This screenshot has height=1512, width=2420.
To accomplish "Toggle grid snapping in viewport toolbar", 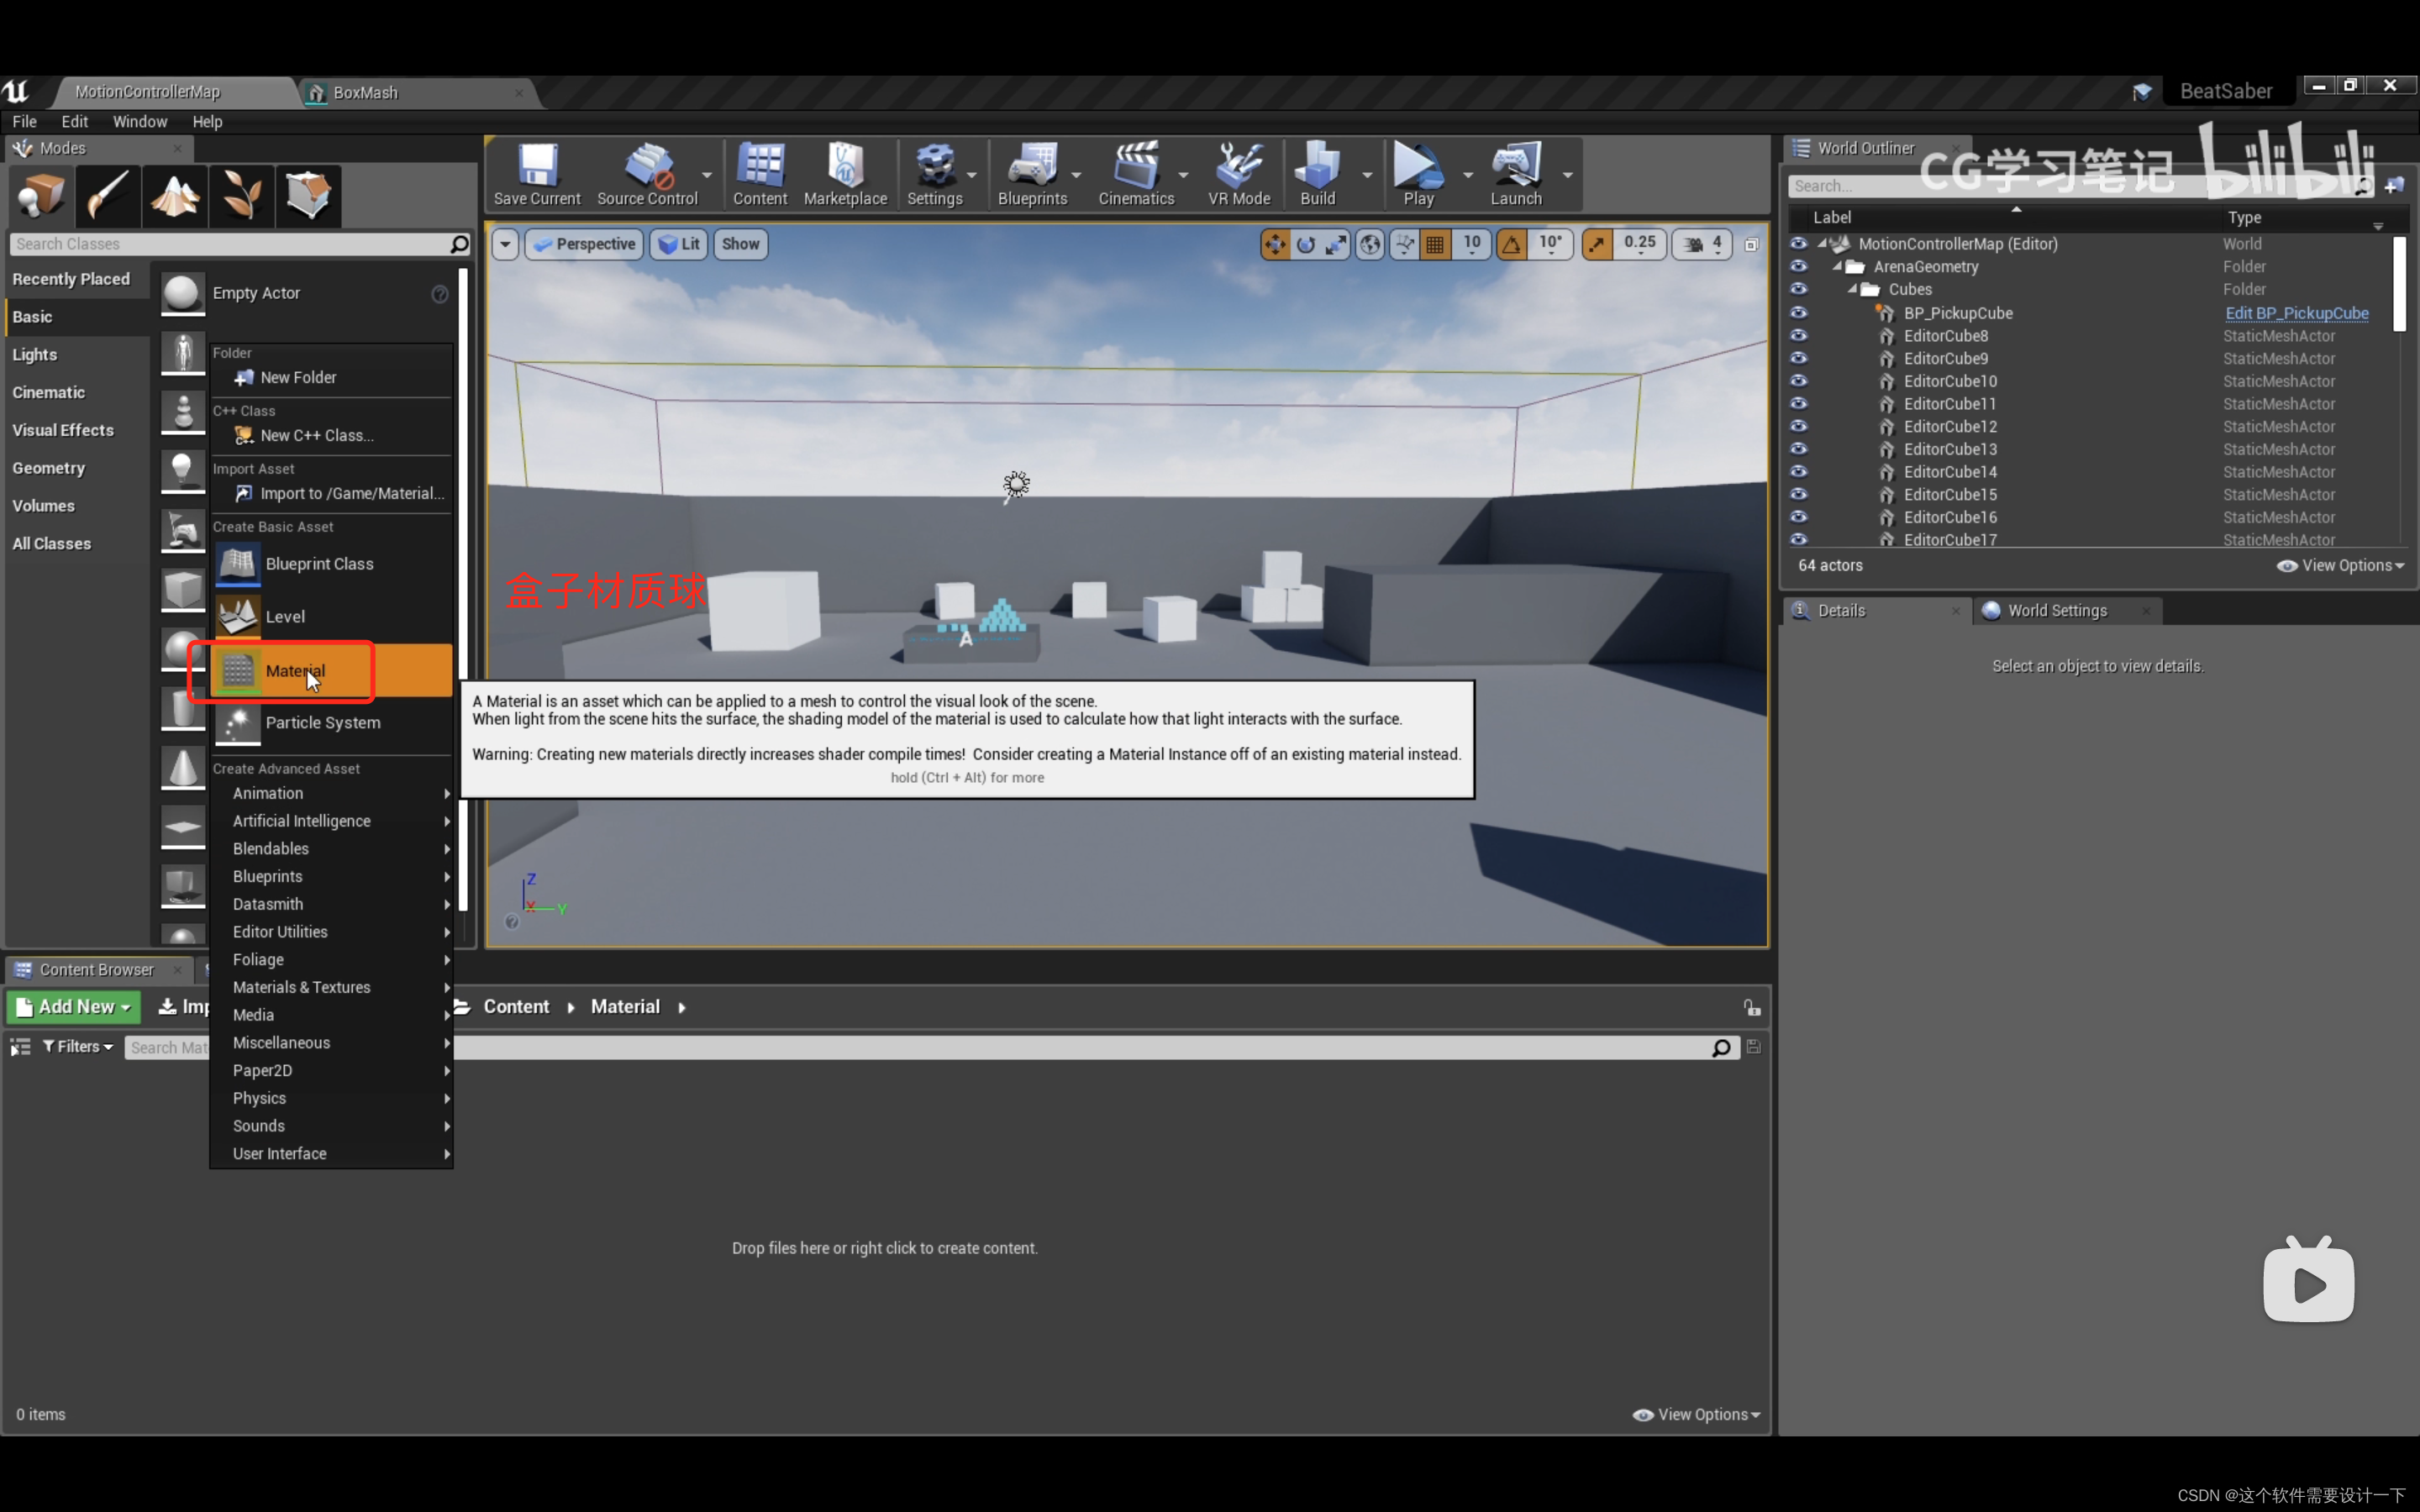I will (1435, 244).
